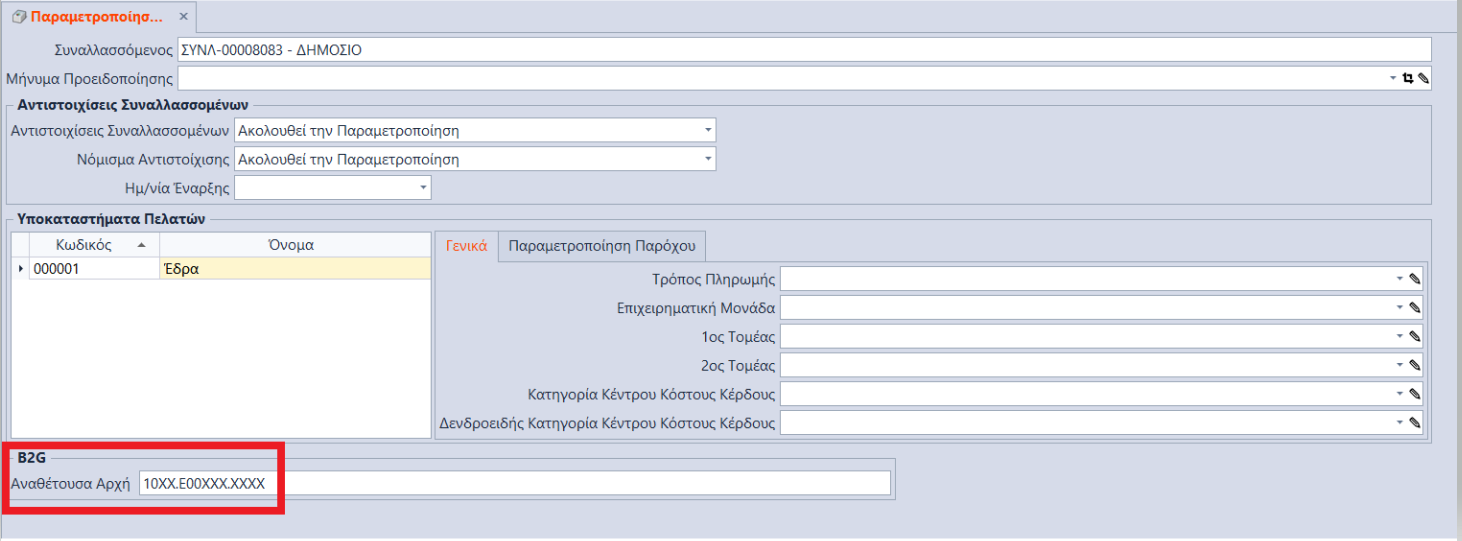1462x541 pixels.
Task: Expand the Μήνυμα Προειδοποίησης dropdown arrow
Action: click(x=1393, y=78)
